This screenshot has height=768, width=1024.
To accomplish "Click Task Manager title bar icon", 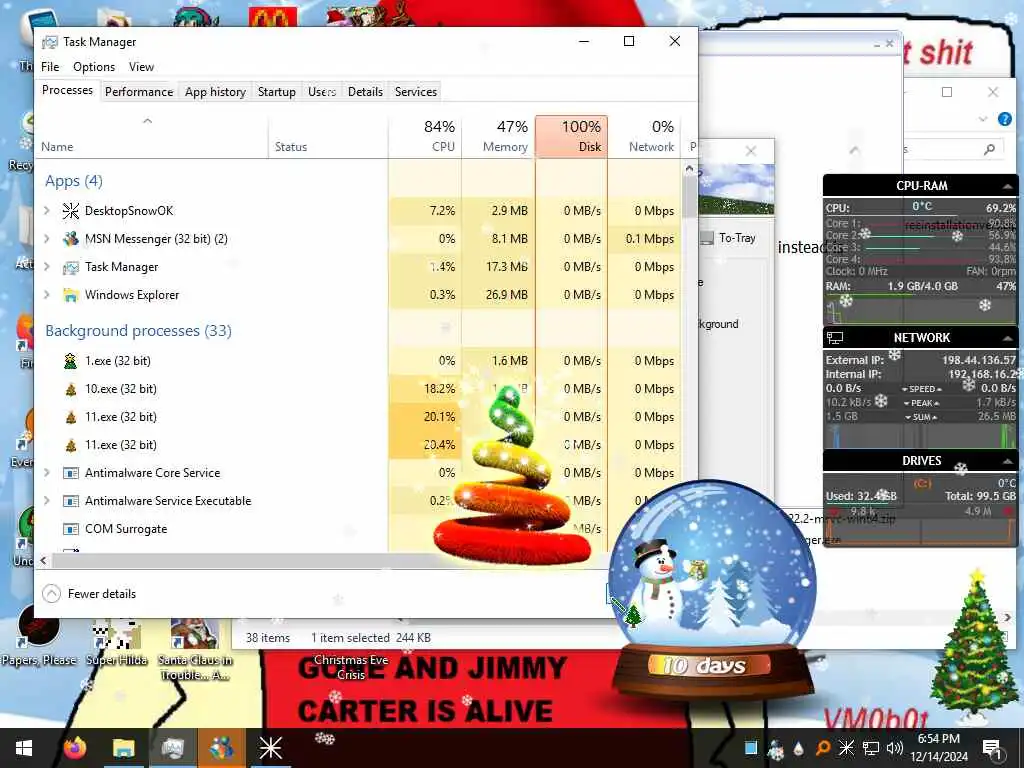I will click(x=50, y=42).
